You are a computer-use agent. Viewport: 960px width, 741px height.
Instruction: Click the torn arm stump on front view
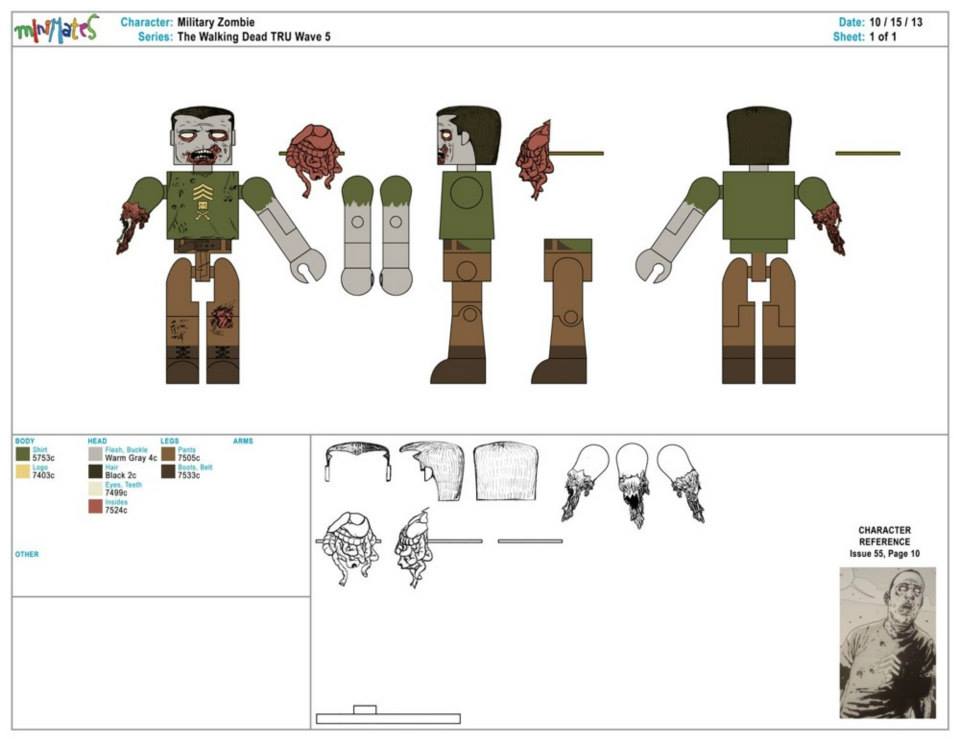tap(133, 227)
